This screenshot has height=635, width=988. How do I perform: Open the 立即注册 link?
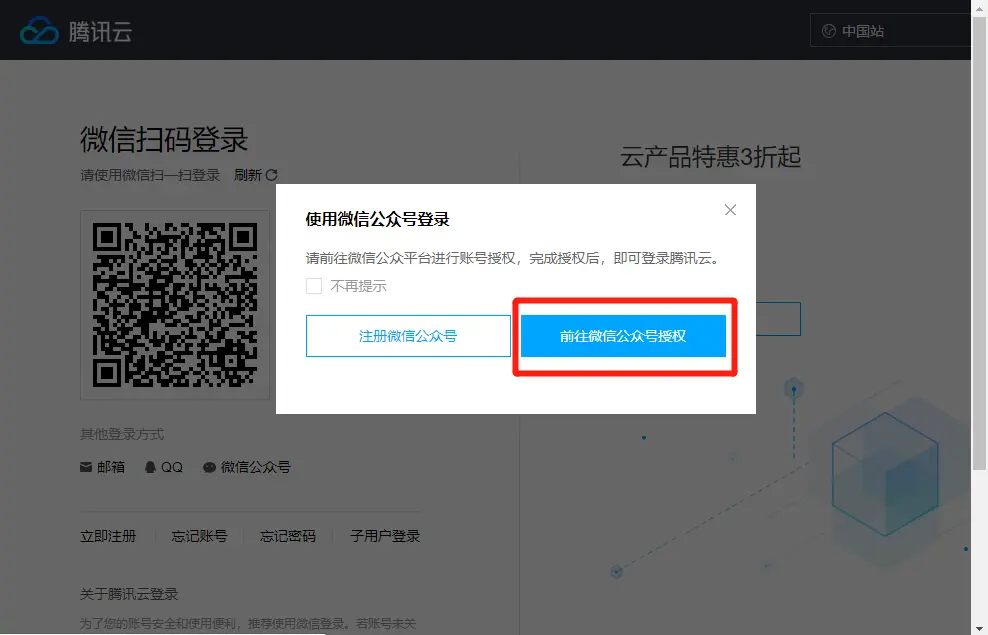108,536
